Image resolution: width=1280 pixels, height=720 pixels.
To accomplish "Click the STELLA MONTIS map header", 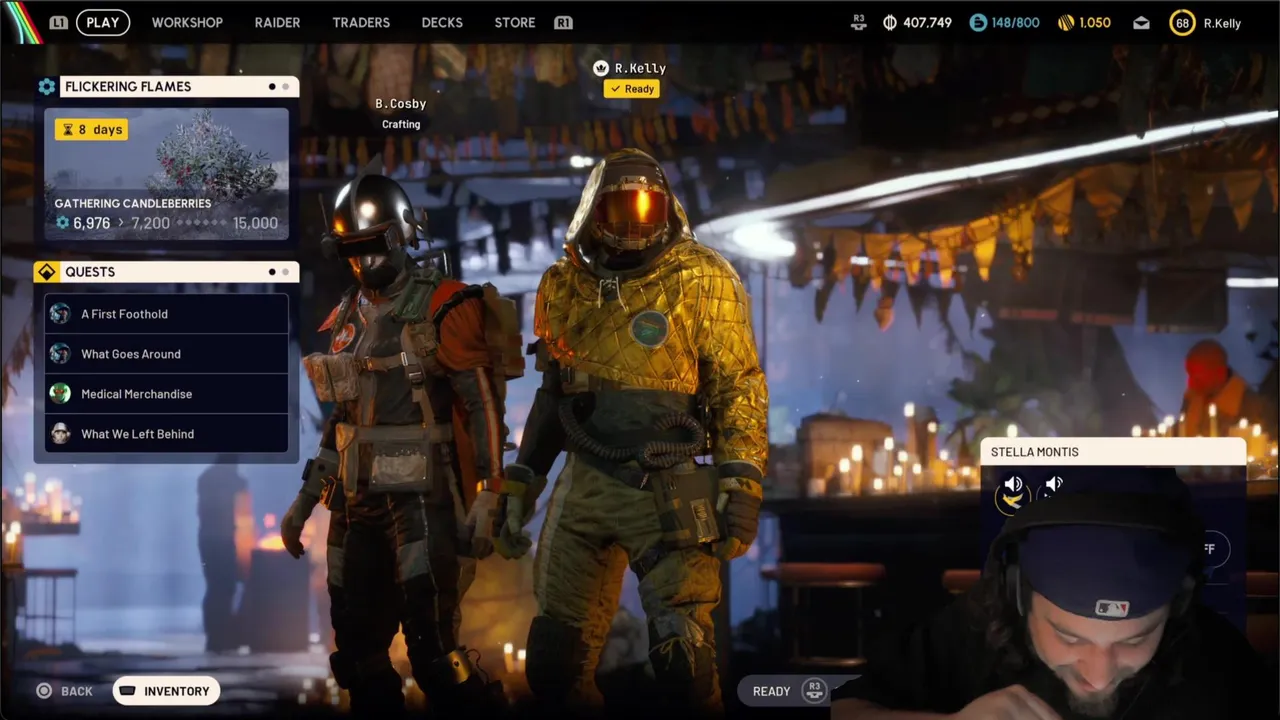I will [x=1113, y=452].
